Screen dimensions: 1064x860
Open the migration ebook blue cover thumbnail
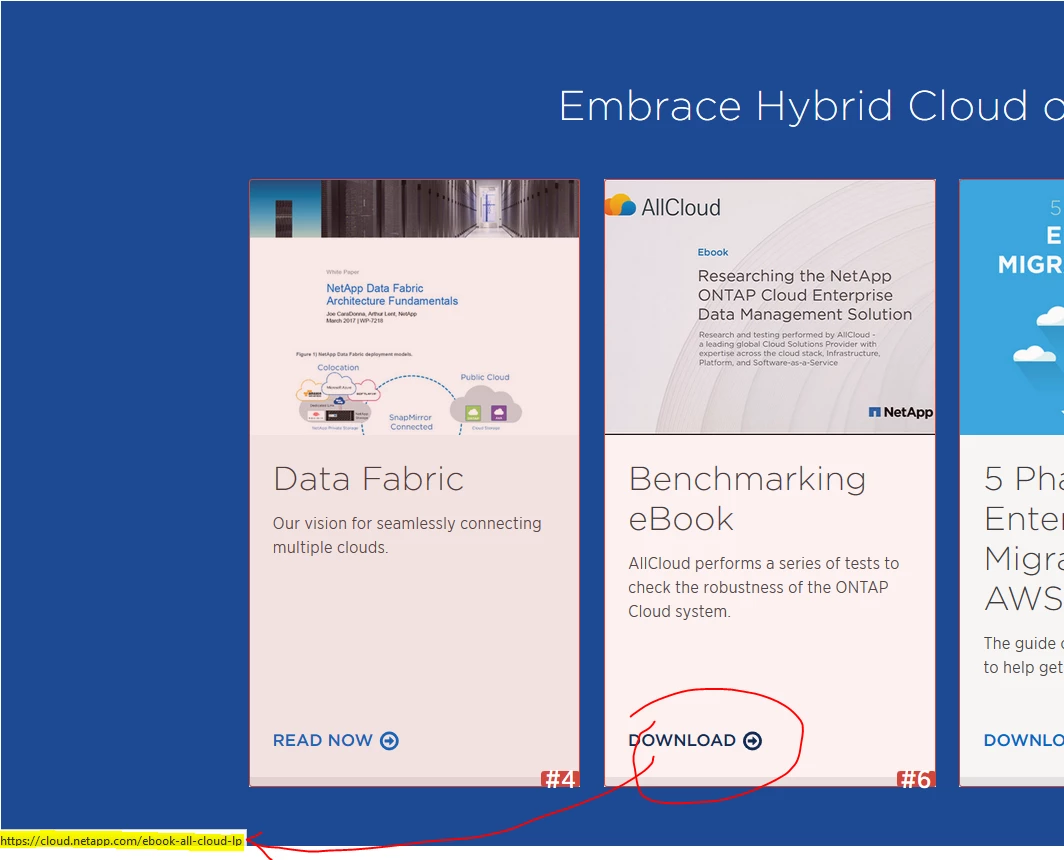coord(1012,307)
